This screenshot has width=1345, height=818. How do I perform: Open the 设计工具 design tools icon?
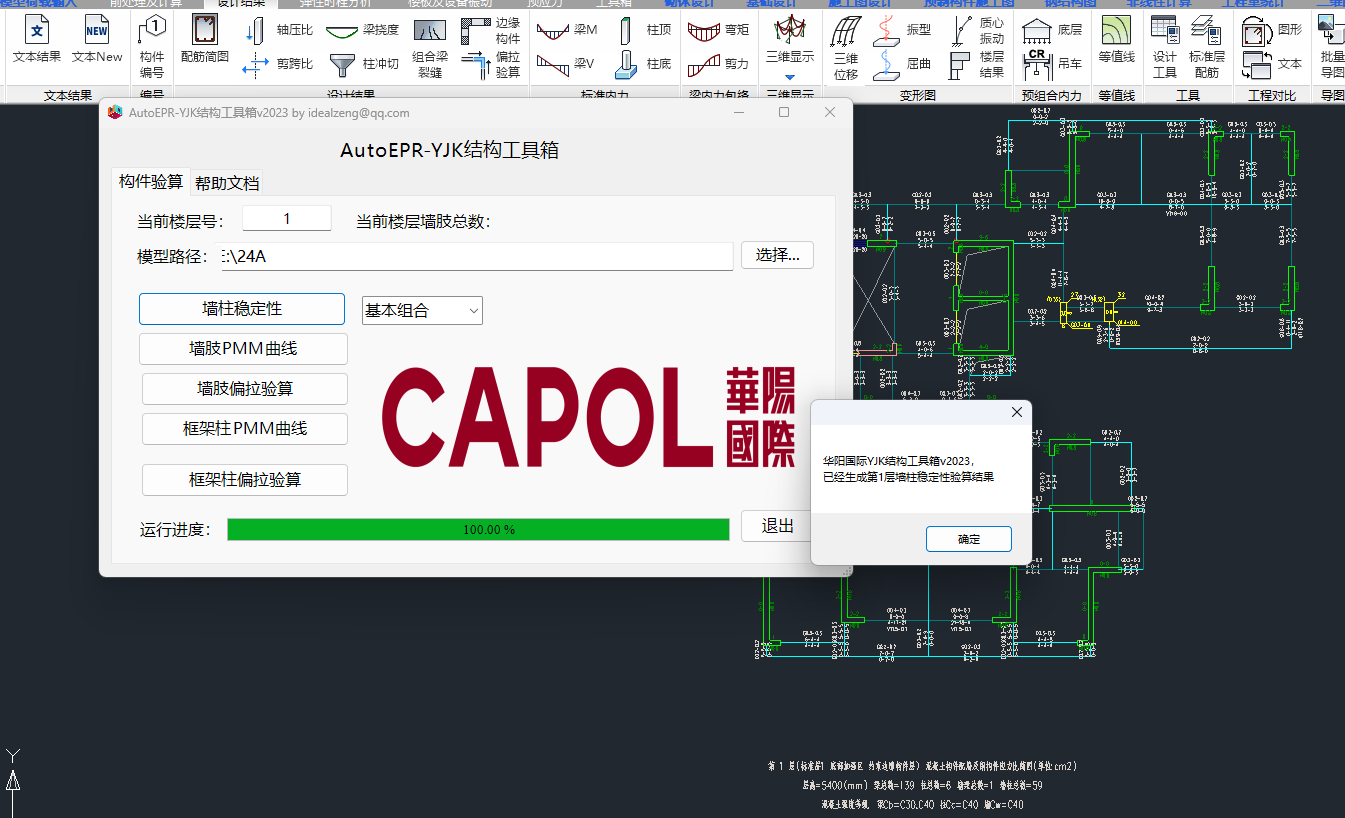click(x=1164, y=46)
